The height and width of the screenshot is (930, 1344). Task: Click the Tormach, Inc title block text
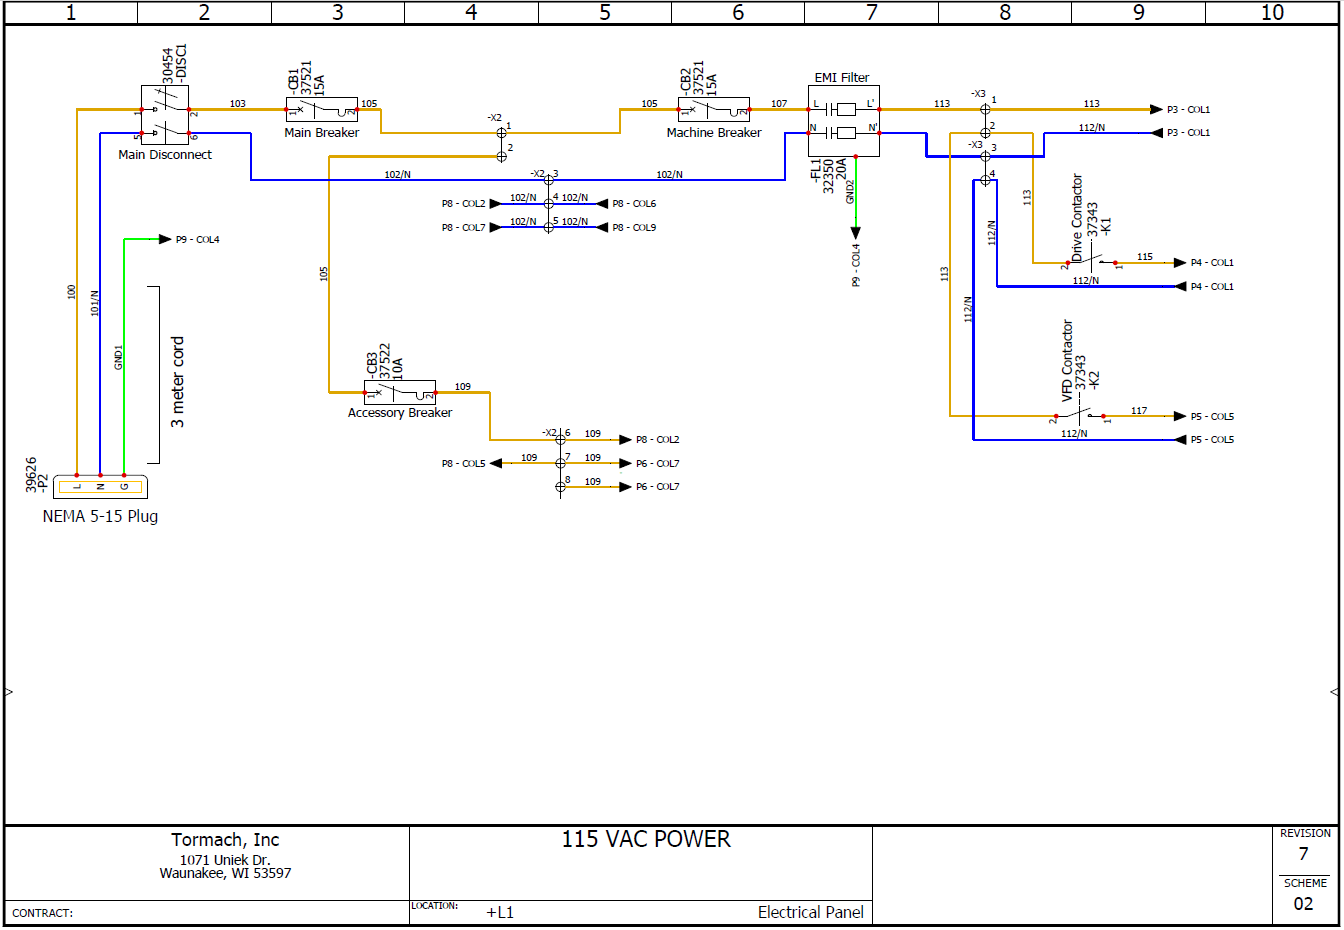pos(224,839)
